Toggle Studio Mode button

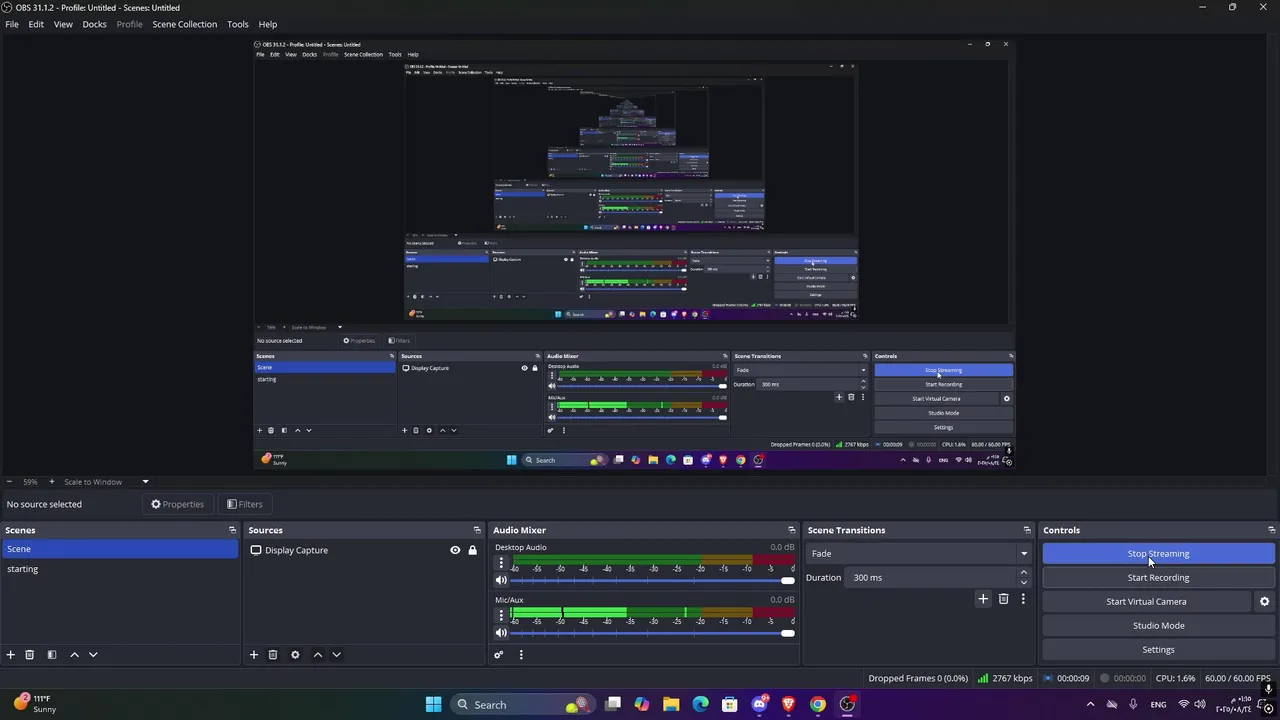1158,626
